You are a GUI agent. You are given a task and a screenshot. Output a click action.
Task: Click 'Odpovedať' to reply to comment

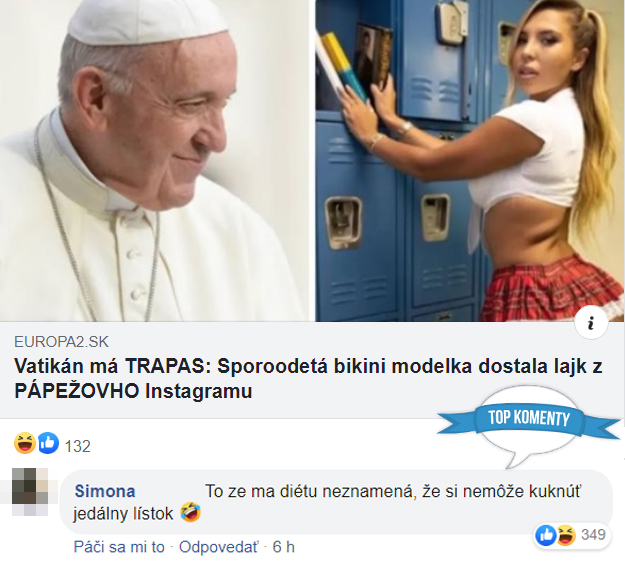(x=218, y=547)
